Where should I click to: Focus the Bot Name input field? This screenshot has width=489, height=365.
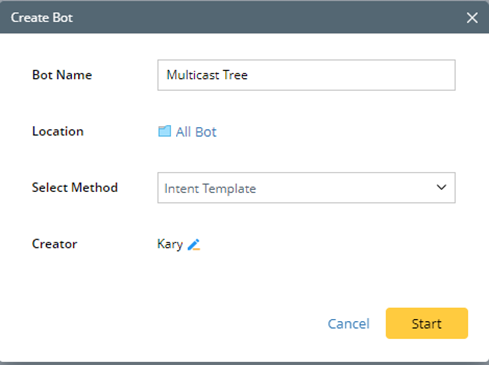[x=306, y=75]
